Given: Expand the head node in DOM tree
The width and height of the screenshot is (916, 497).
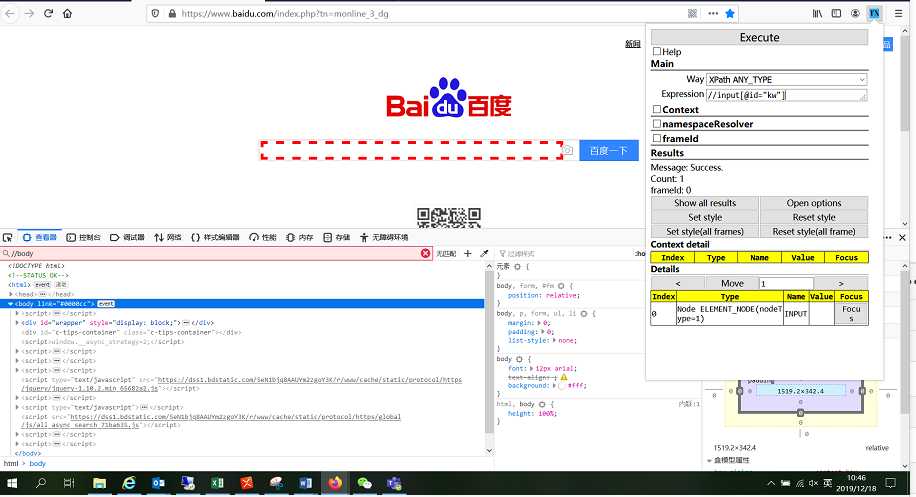Looking at the screenshot, I should coord(11,294).
